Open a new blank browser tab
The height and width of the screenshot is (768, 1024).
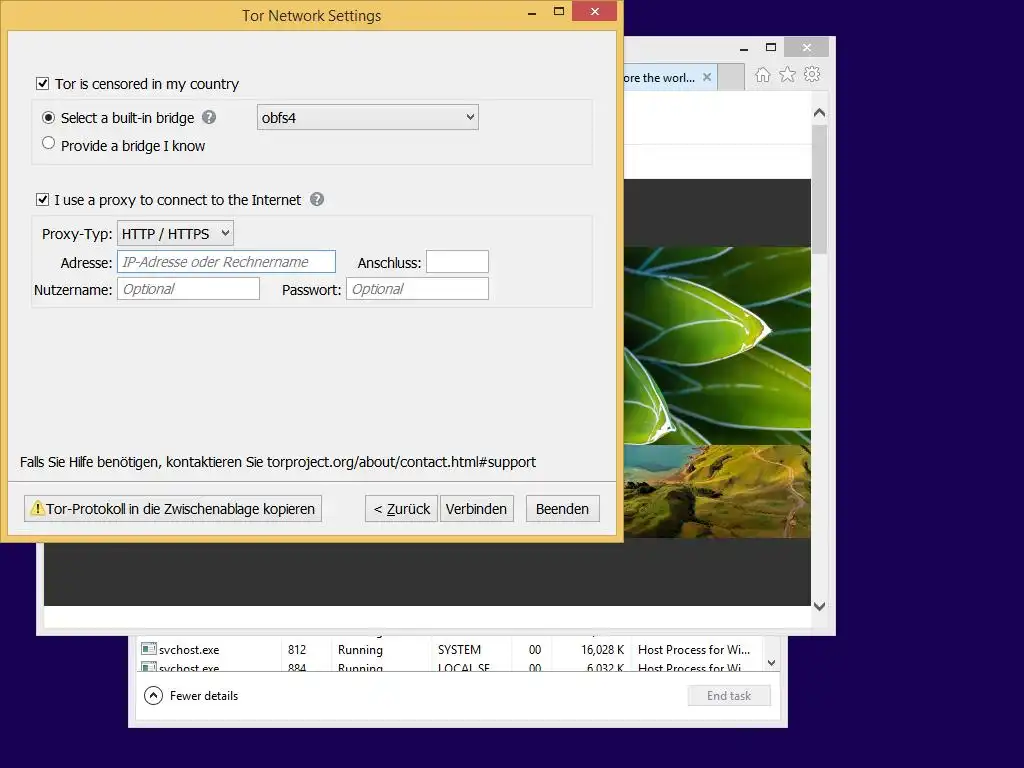[x=731, y=77]
